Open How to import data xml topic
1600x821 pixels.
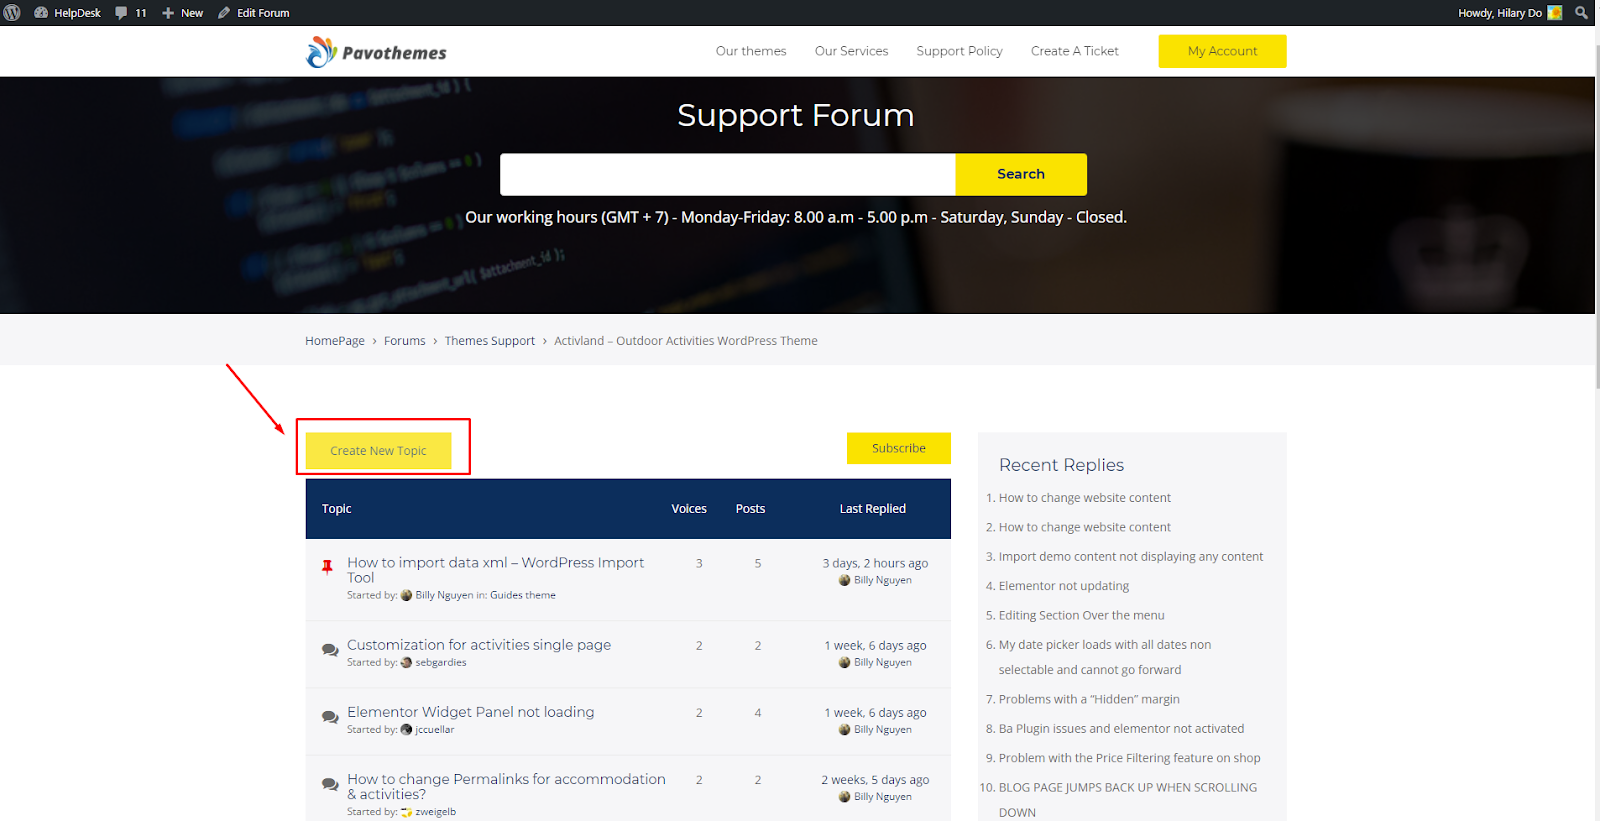(495, 570)
